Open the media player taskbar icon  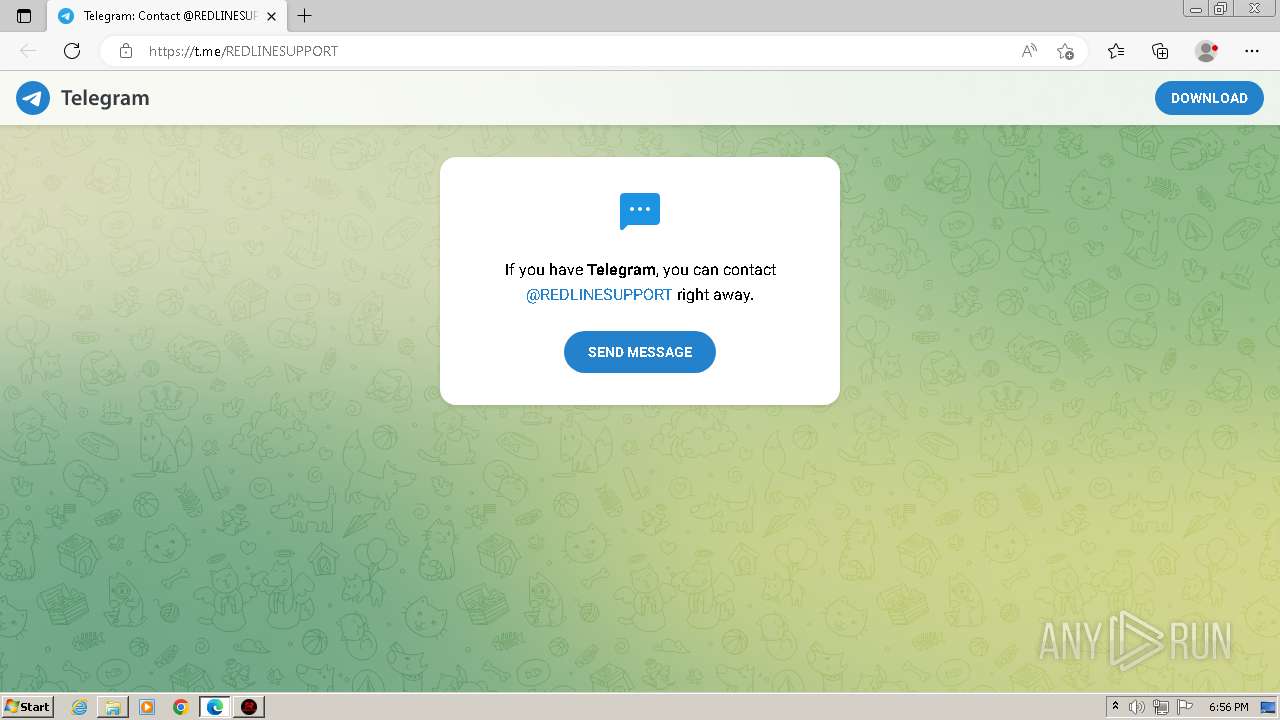click(147, 707)
